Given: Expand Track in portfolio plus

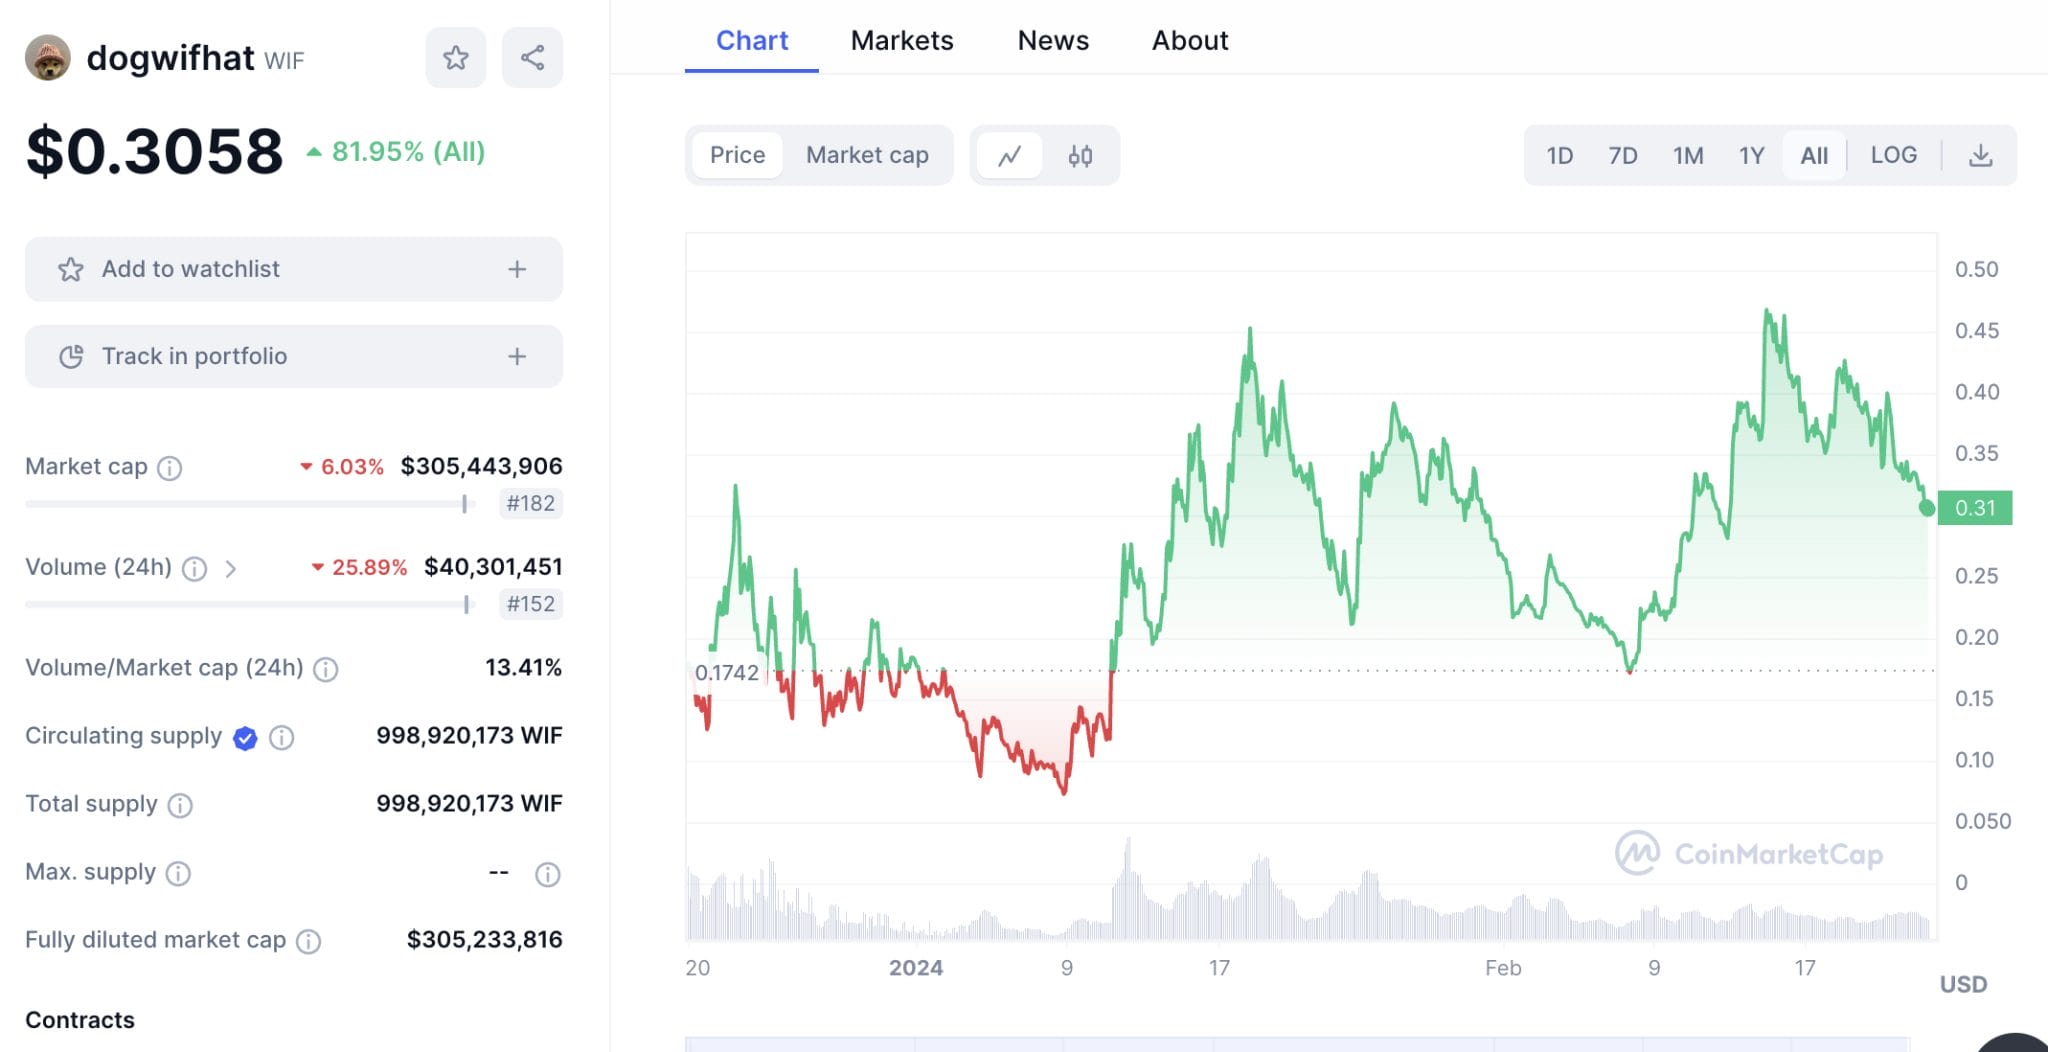Looking at the screenshot, I should pos(517,357).
